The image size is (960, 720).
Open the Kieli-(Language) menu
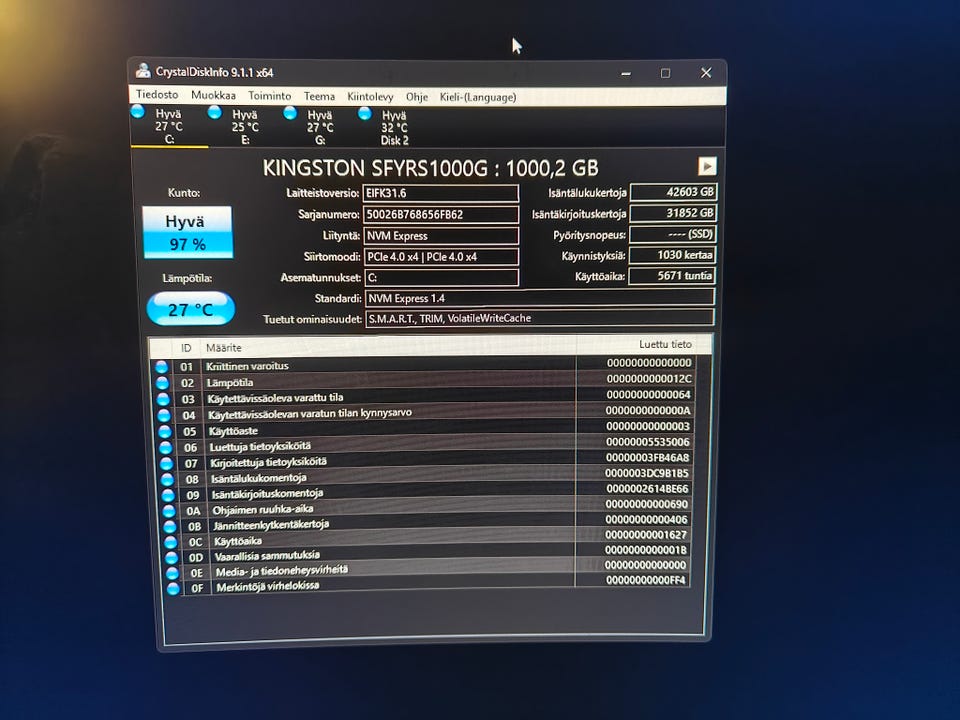[478, 97]
